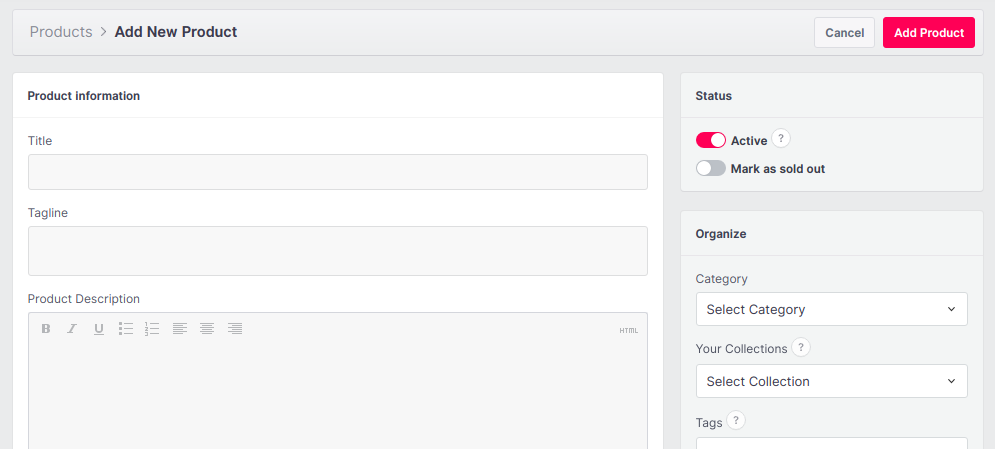Open the Select Category dropdown
The image size is (995, 449).
point(831,310)
